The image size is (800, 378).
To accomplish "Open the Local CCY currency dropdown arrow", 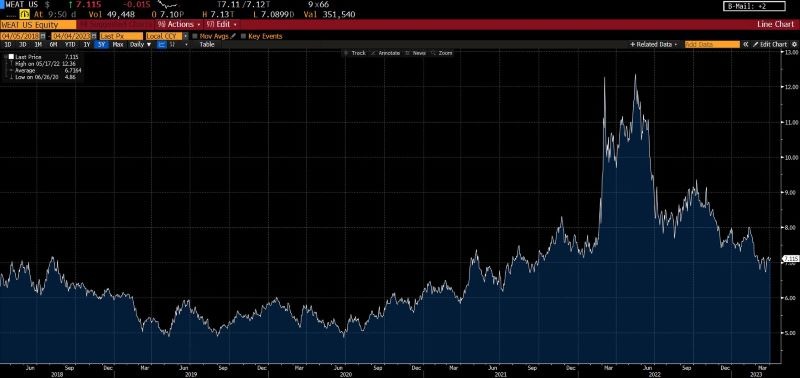I will 186,36.
